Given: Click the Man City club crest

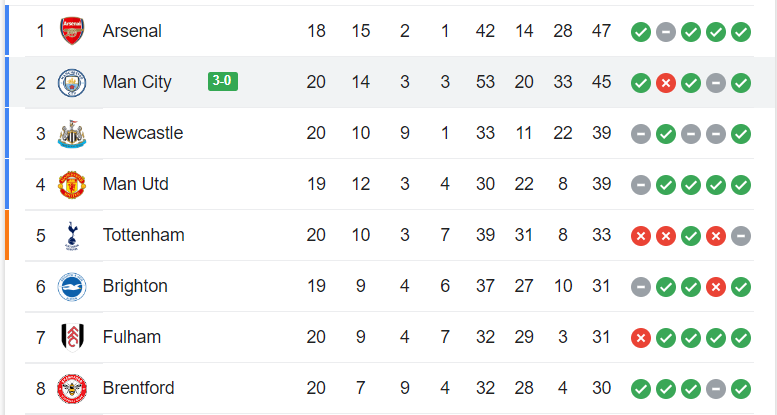Looking at the screenshot, I should coord(71,82).
